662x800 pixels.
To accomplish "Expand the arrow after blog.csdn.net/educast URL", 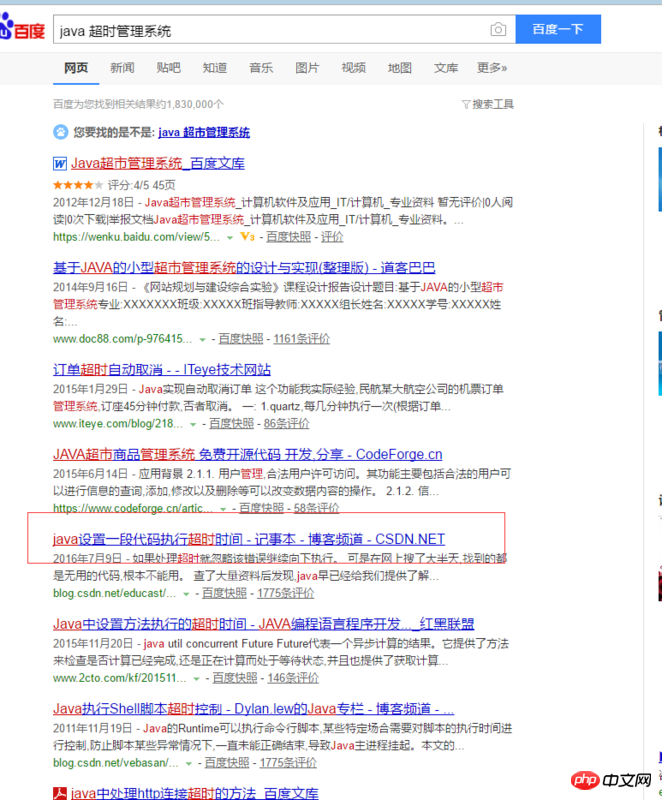I will point(186,593).
